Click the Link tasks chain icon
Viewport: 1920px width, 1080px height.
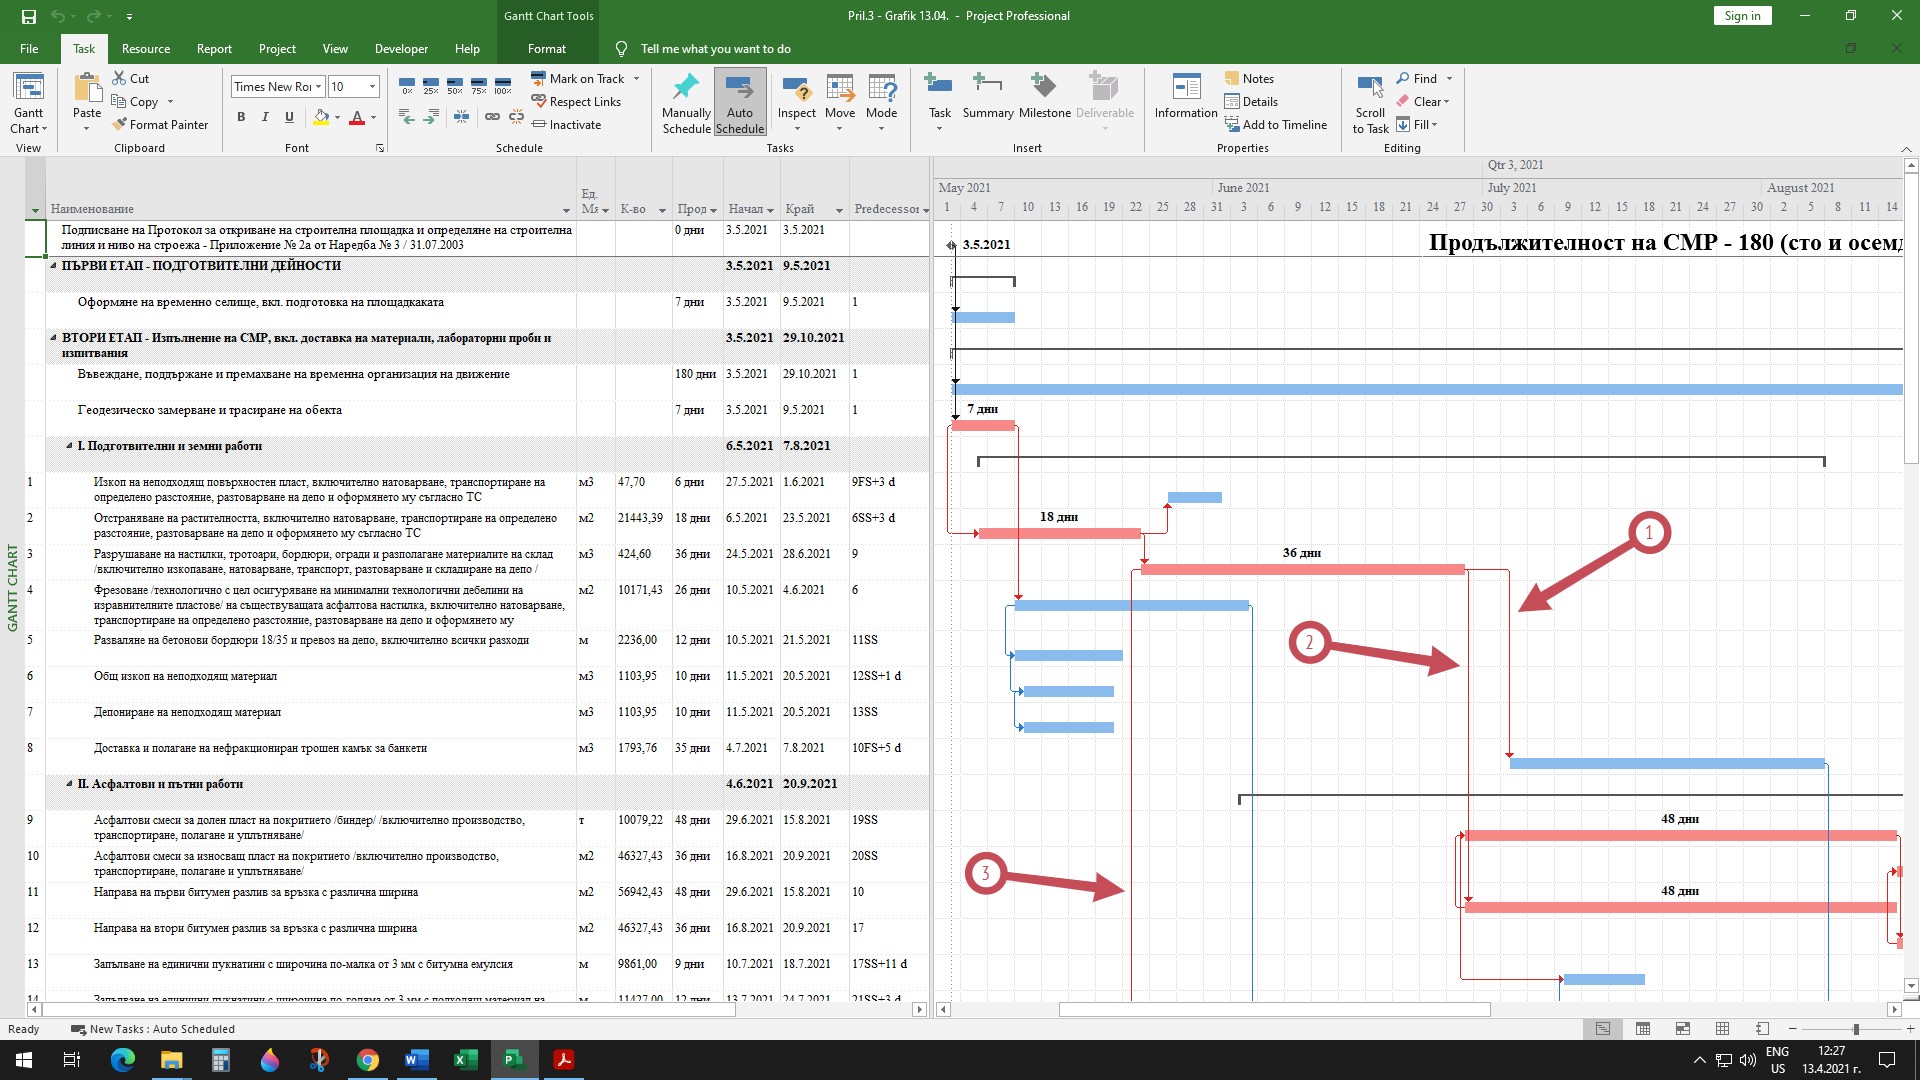(492, 117)
